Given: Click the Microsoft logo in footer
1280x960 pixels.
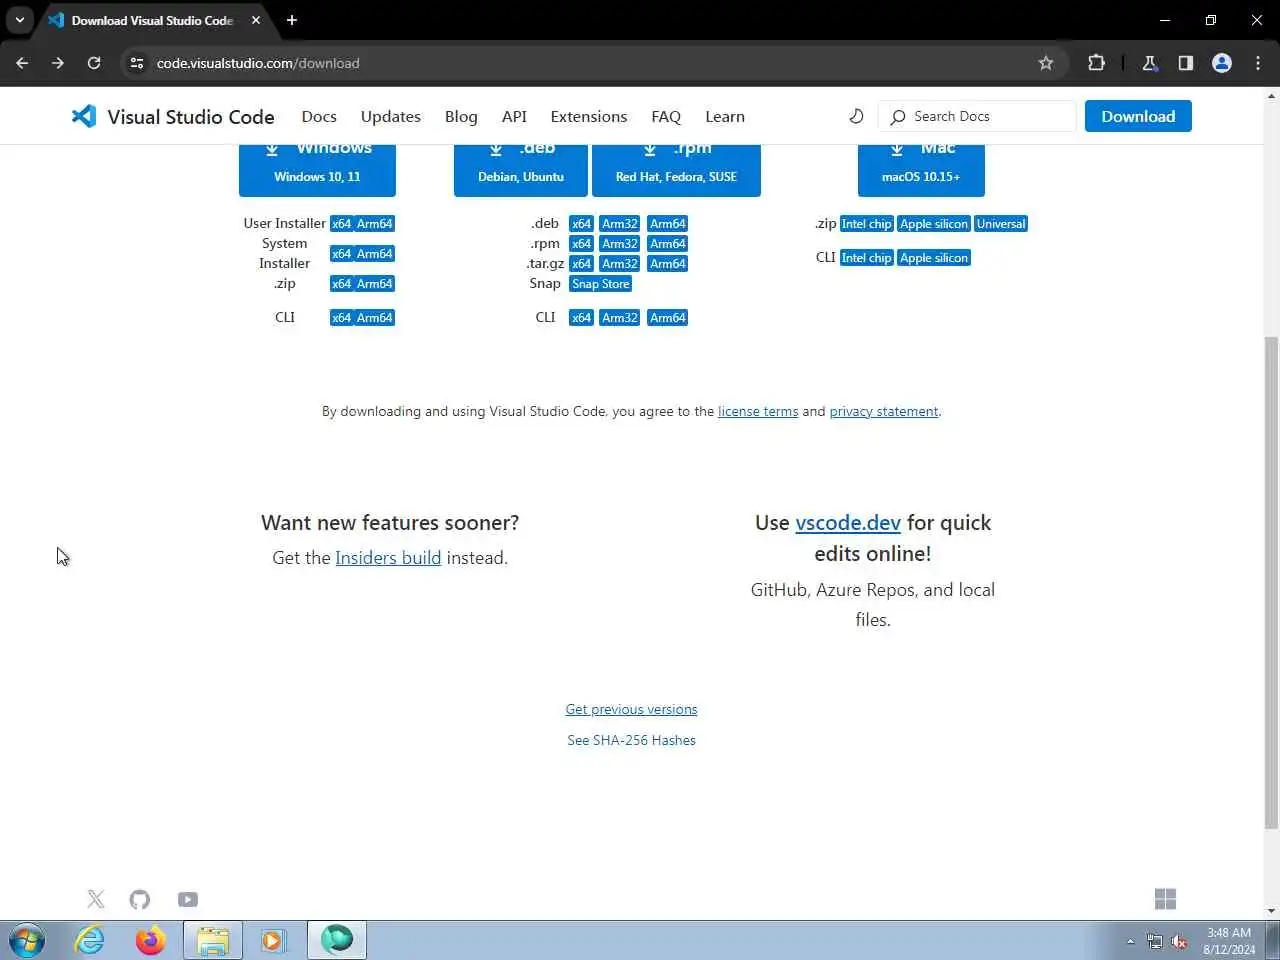Looking at the screenshot, I should pyautogui.click(x=1165, y=899).
